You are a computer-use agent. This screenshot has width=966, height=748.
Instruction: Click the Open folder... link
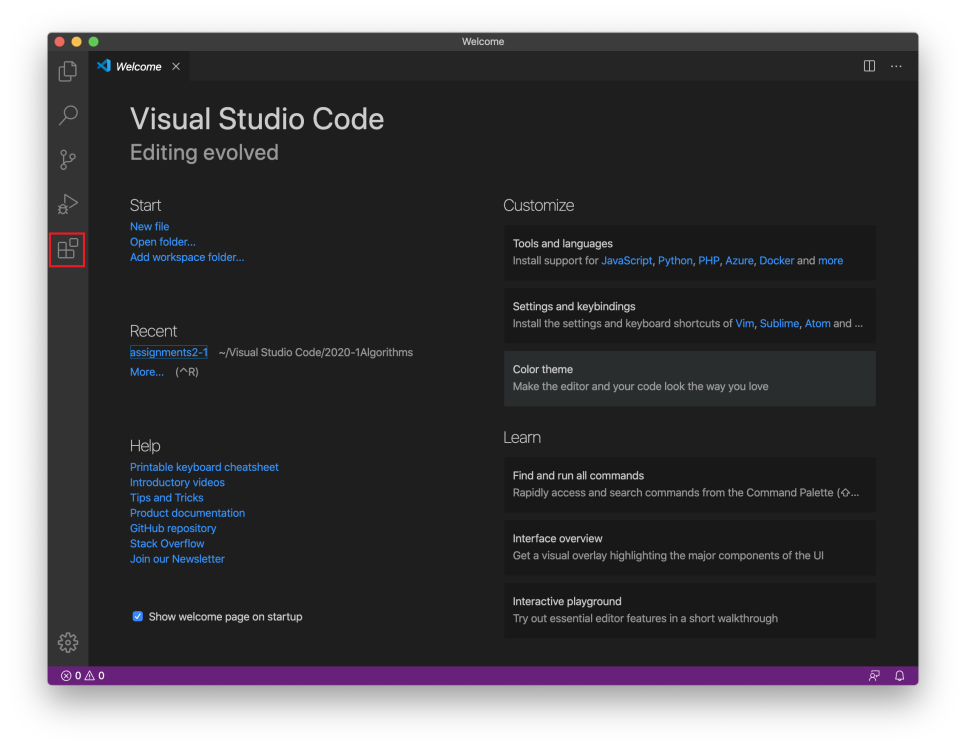163,242
